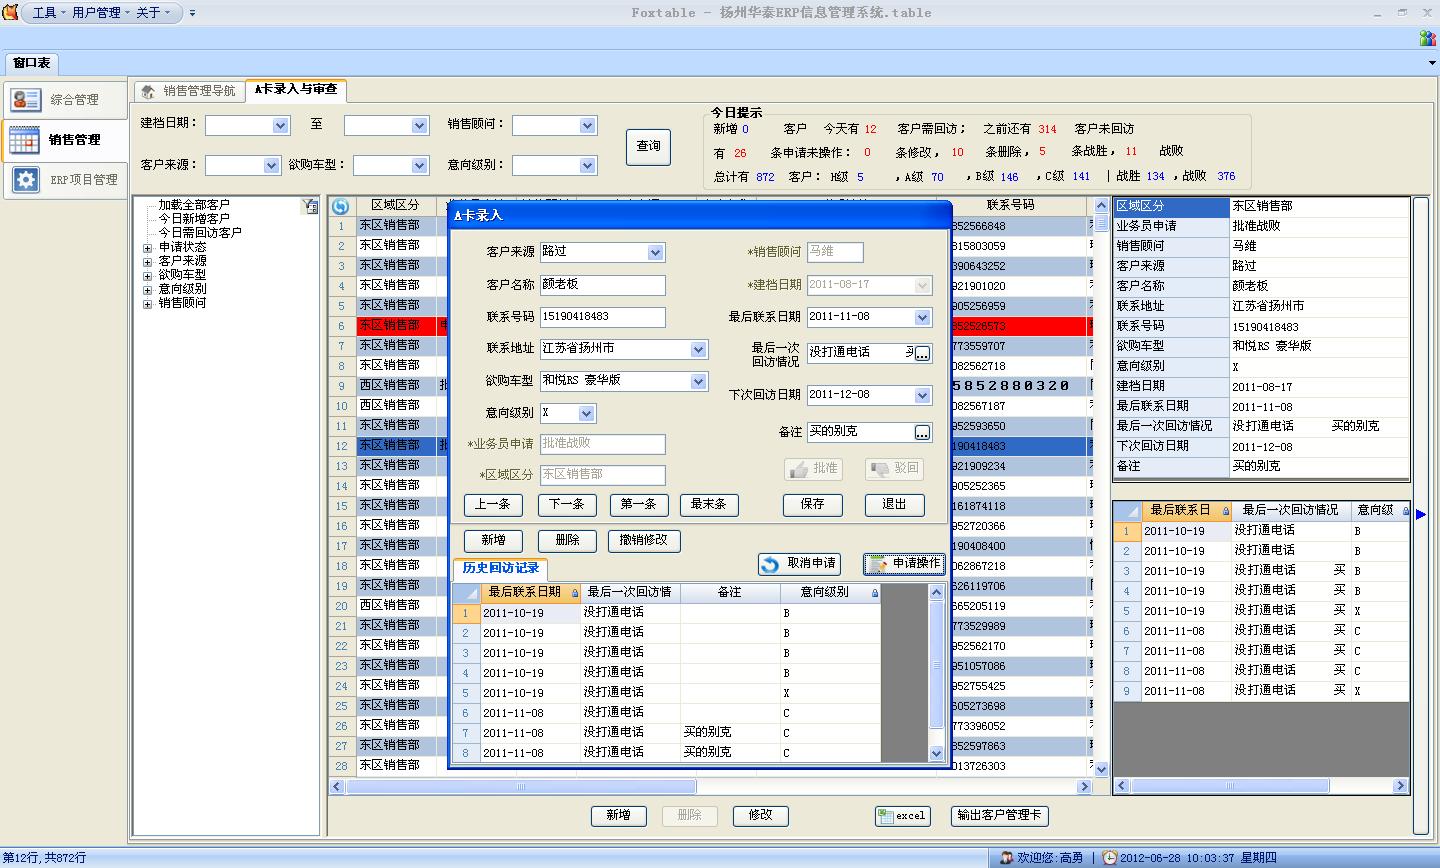Click the 取消申请 undo-arrow button
1440x868 pixels.
[x=798, y=564]
